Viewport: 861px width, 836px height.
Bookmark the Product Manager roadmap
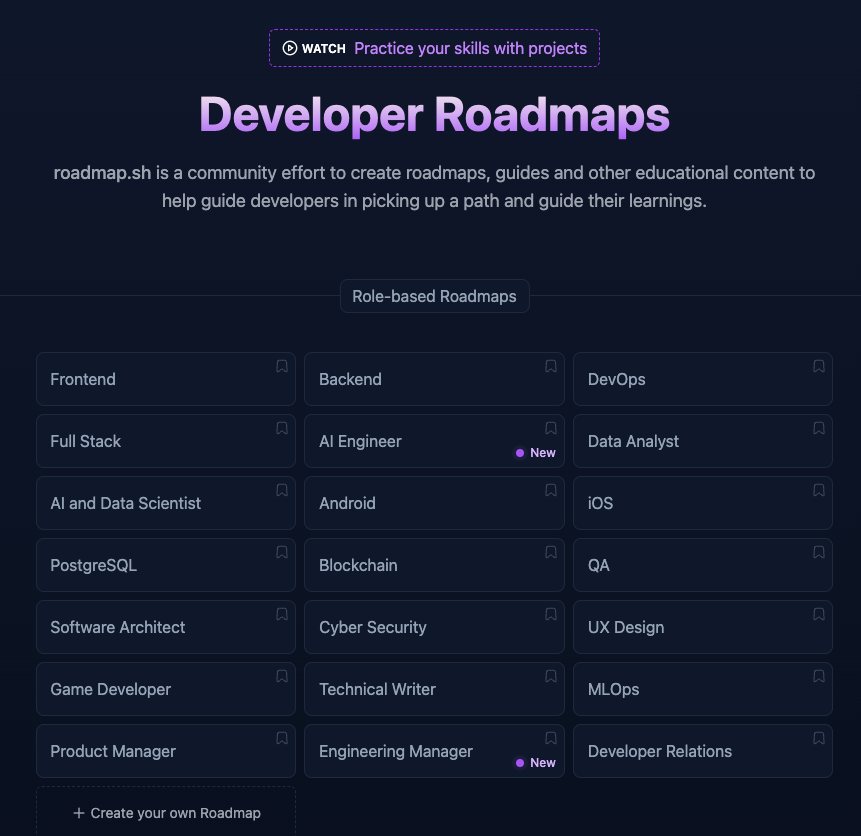tap(282, 739)
